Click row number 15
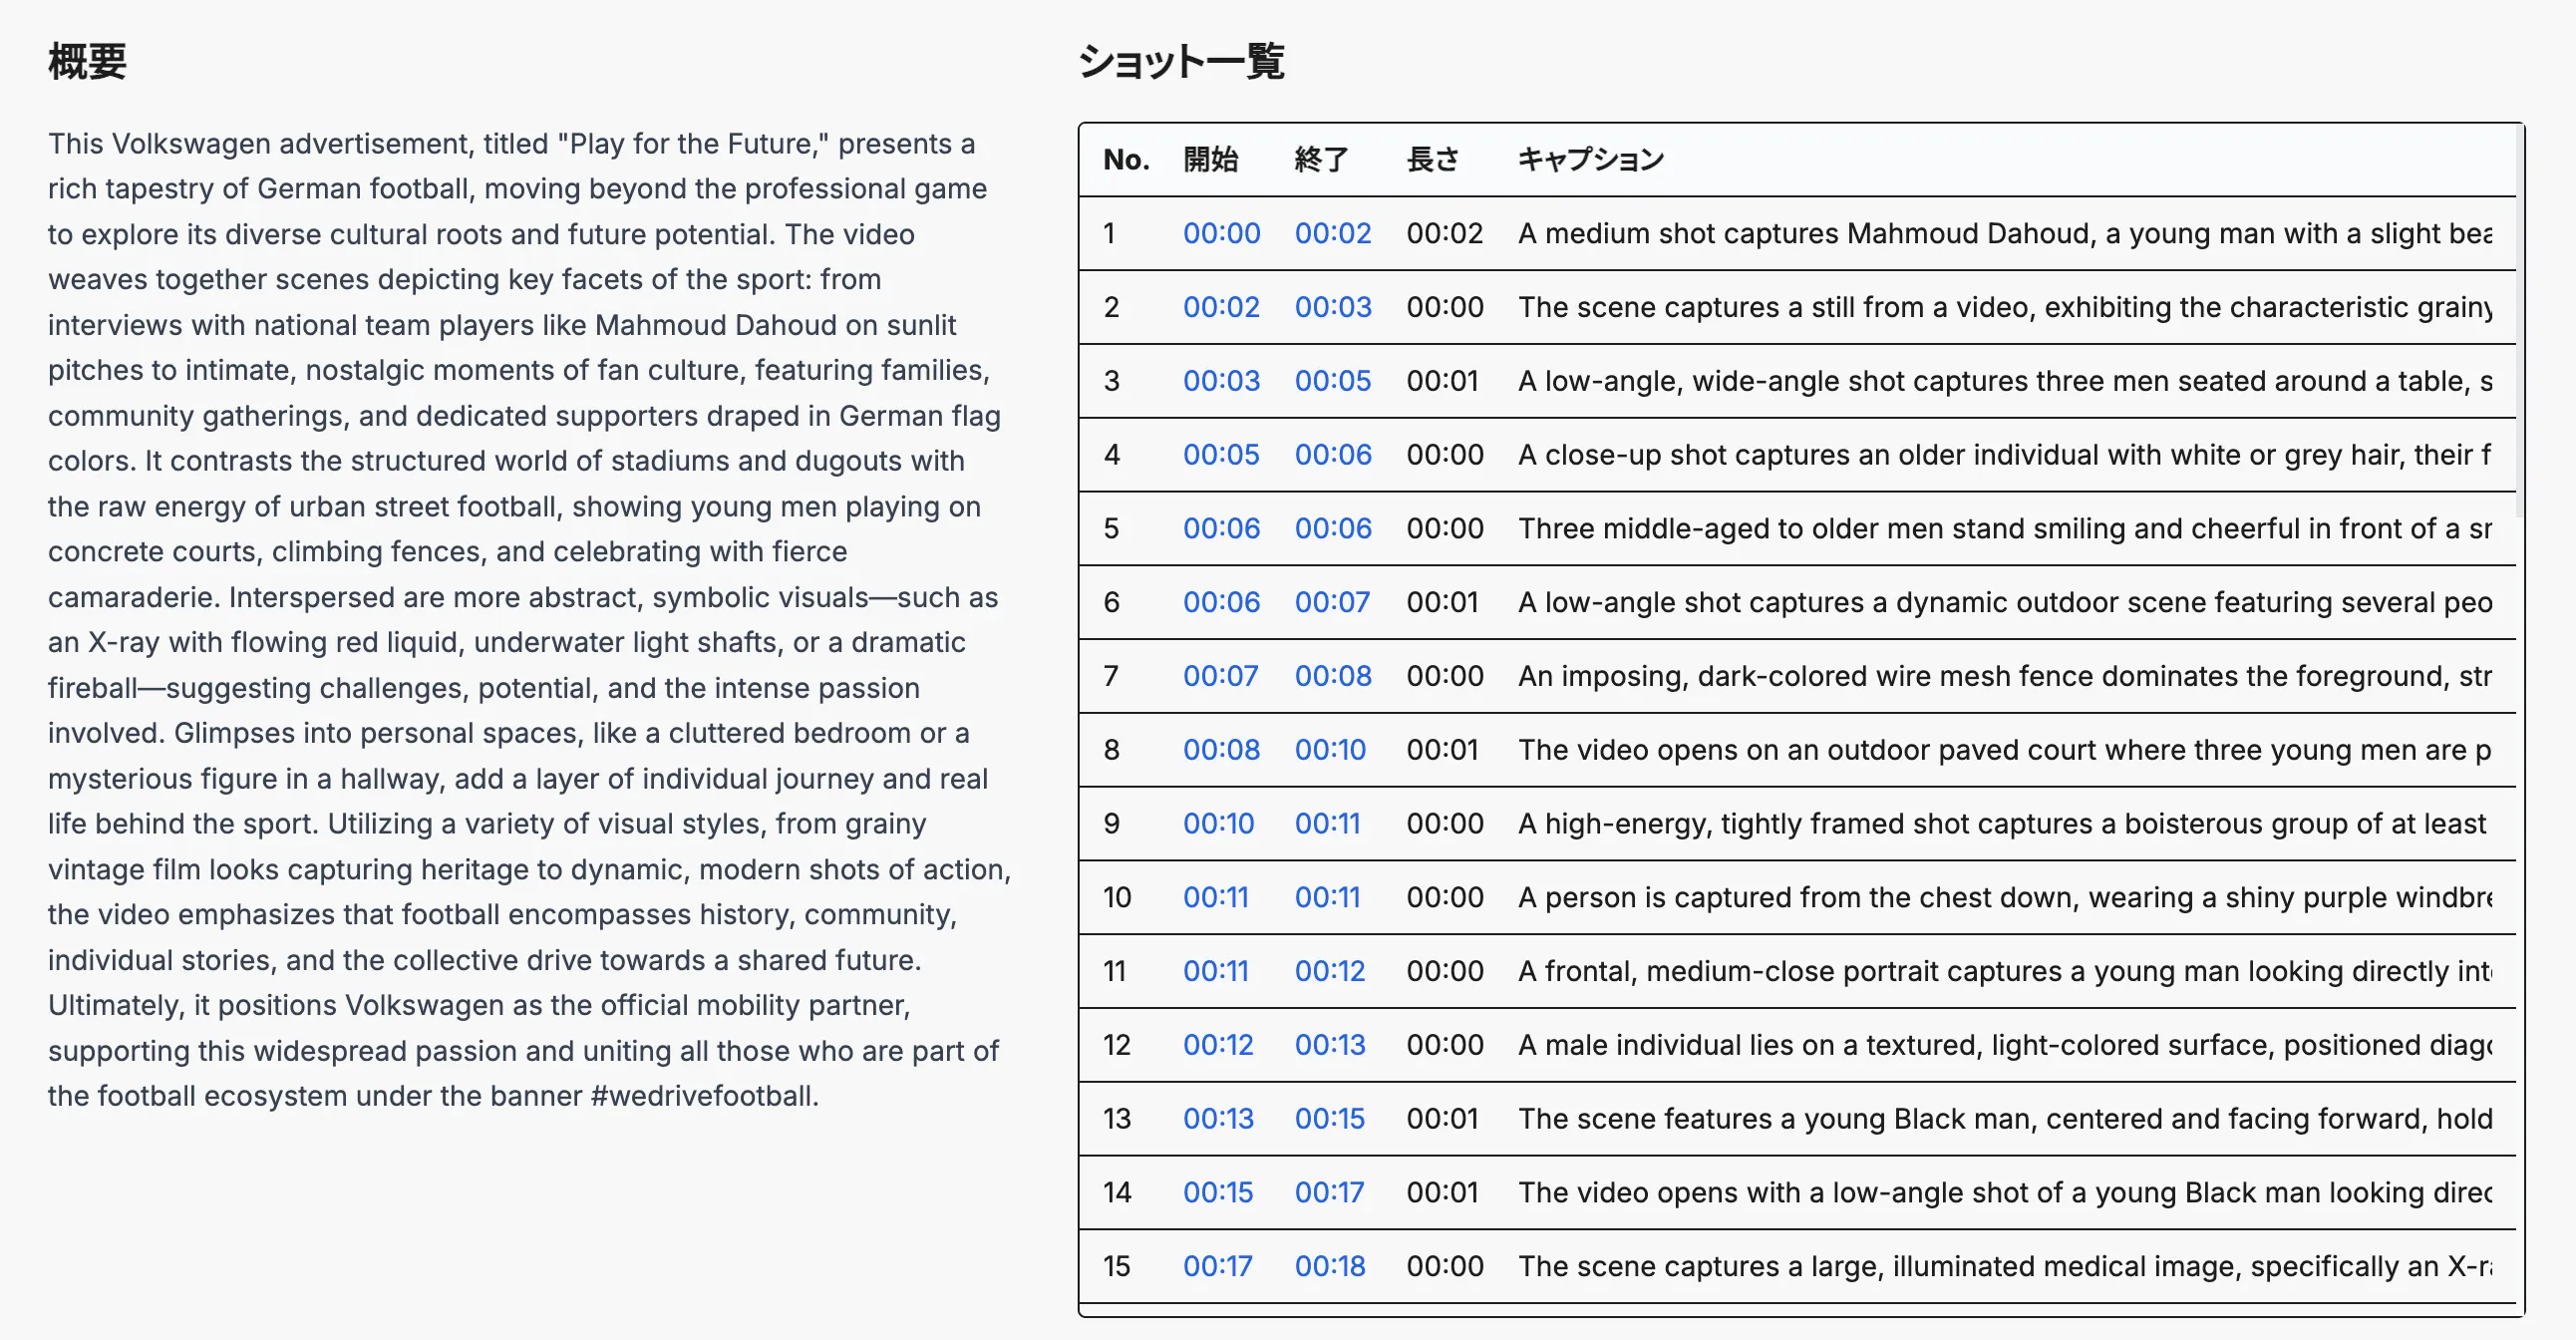 (x=1116, y=1266)
